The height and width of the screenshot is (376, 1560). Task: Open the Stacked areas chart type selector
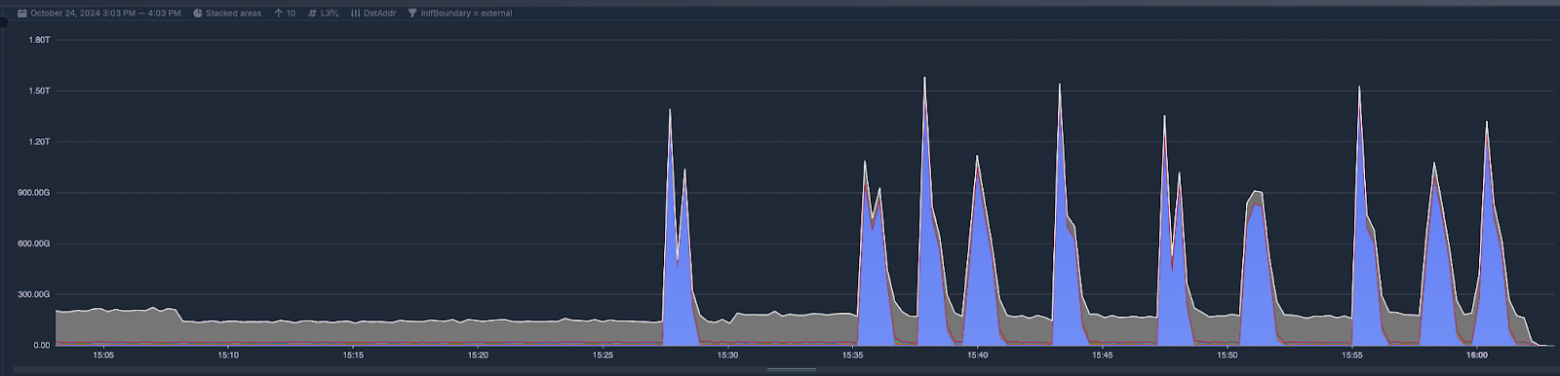pos(234,13)
